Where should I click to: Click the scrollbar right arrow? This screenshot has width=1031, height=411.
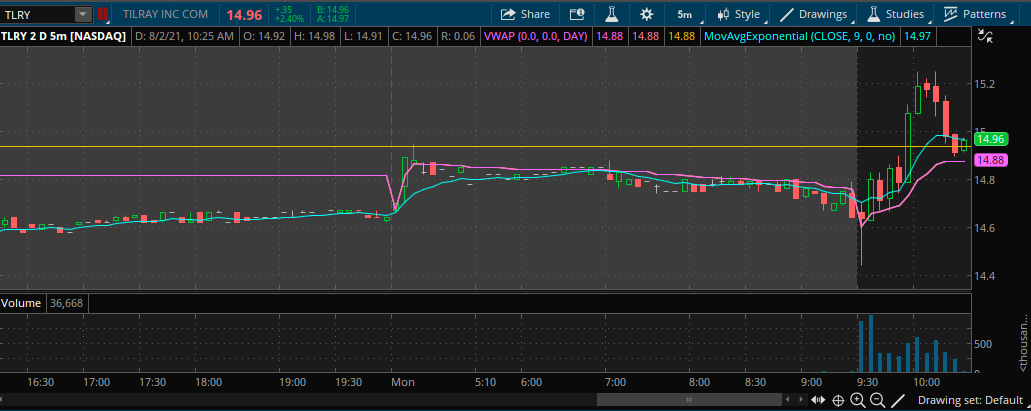click(800, 399)
